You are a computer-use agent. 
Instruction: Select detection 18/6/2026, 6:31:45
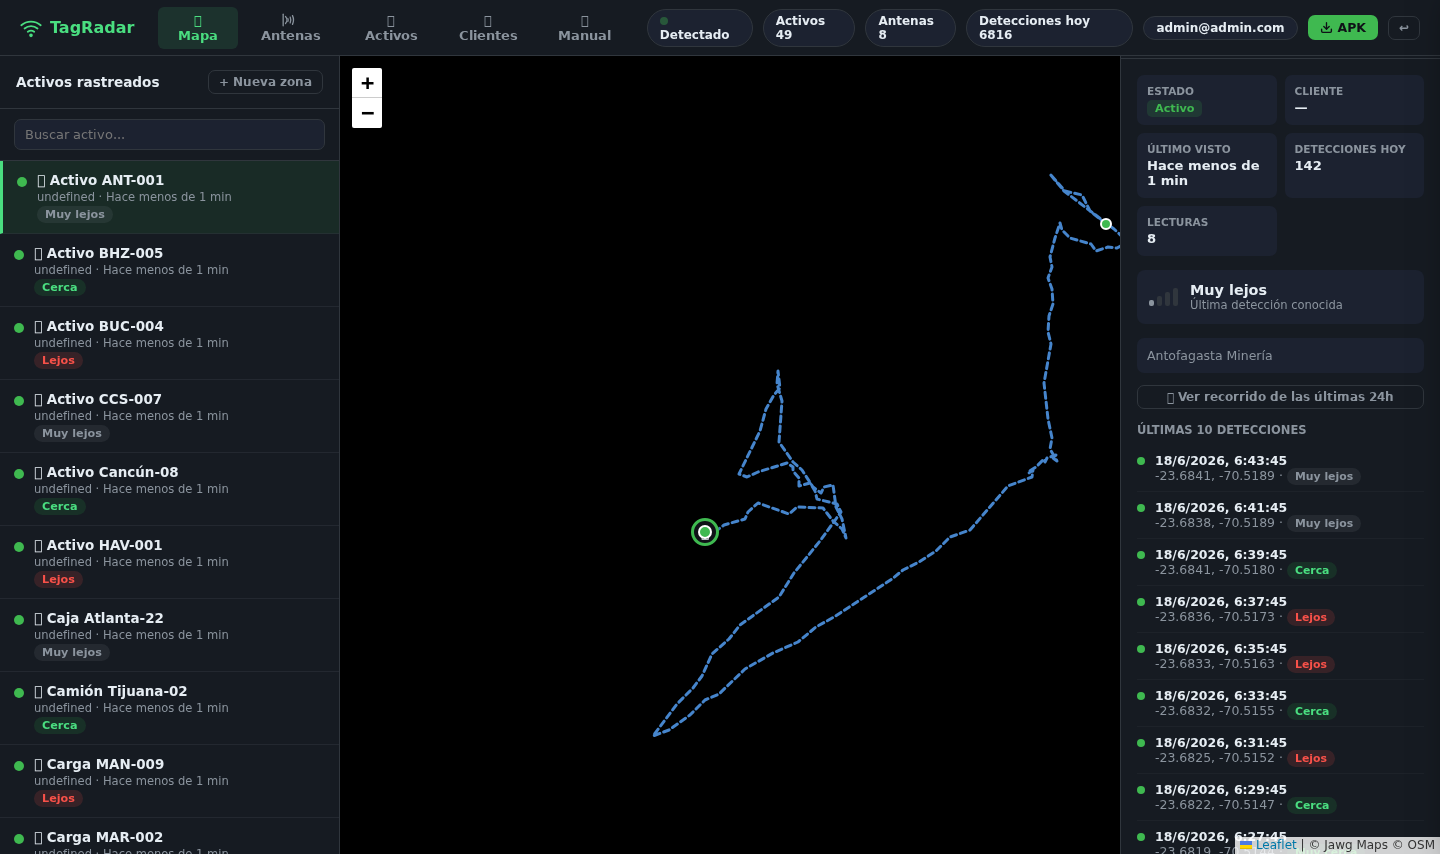click(1280, 750)
